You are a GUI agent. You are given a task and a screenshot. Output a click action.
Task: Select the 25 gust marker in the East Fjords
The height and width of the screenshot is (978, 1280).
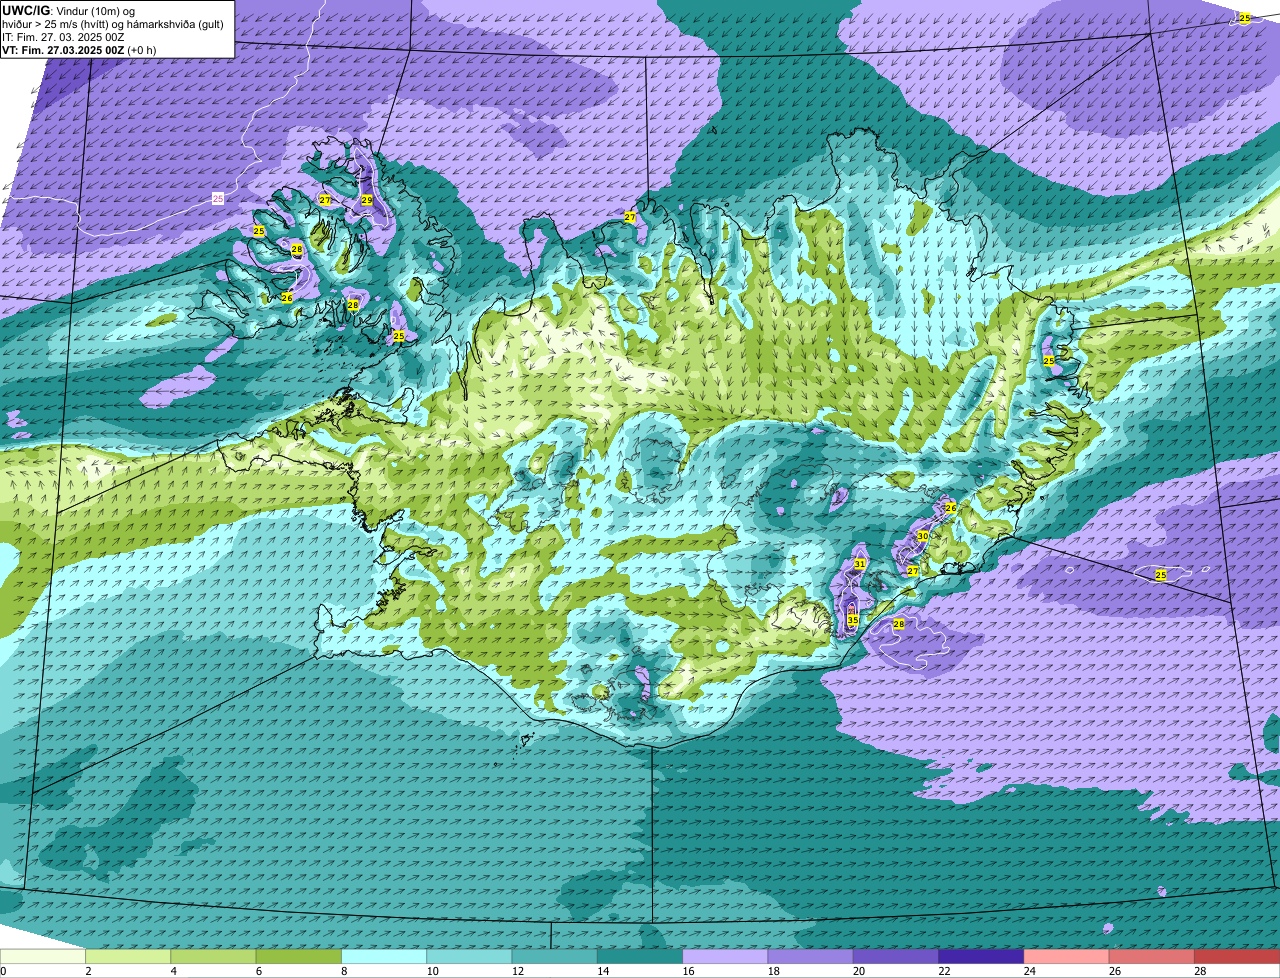[x=1049, y=360]
